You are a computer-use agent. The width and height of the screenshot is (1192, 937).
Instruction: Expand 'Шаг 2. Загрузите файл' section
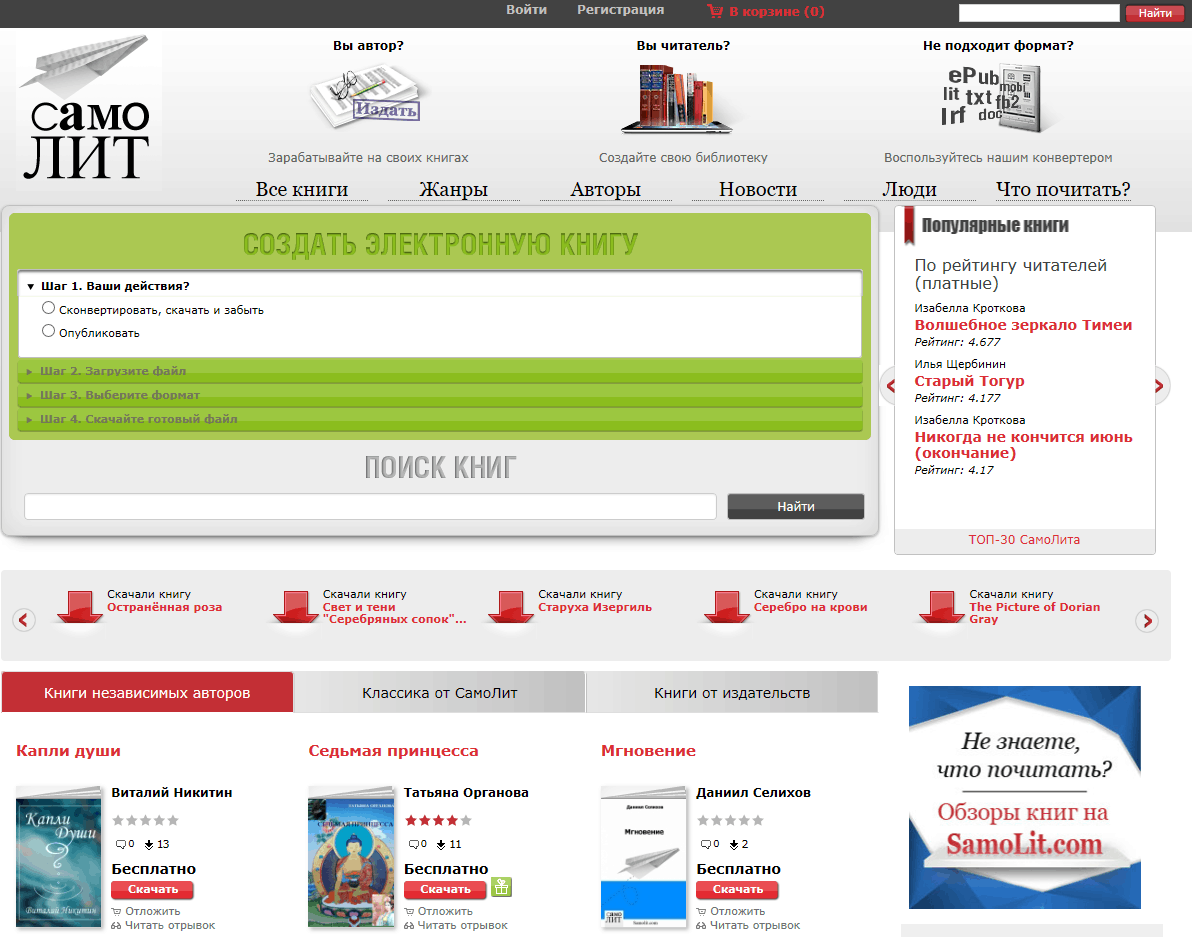[112, 371]
